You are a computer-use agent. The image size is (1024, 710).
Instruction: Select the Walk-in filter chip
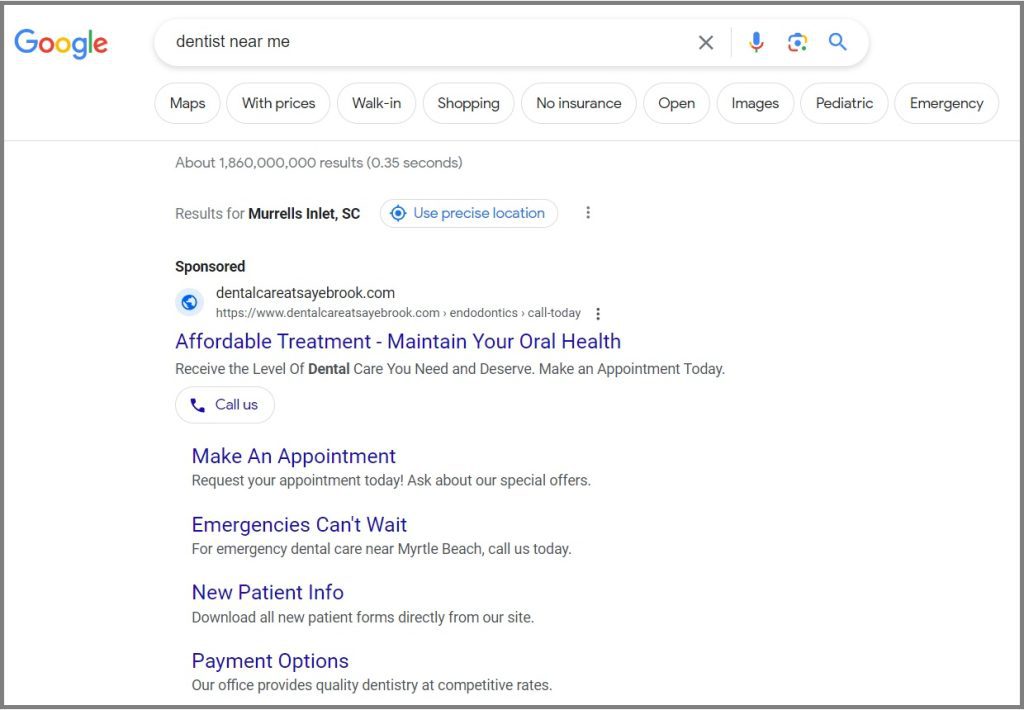click(x=376, y=103)
